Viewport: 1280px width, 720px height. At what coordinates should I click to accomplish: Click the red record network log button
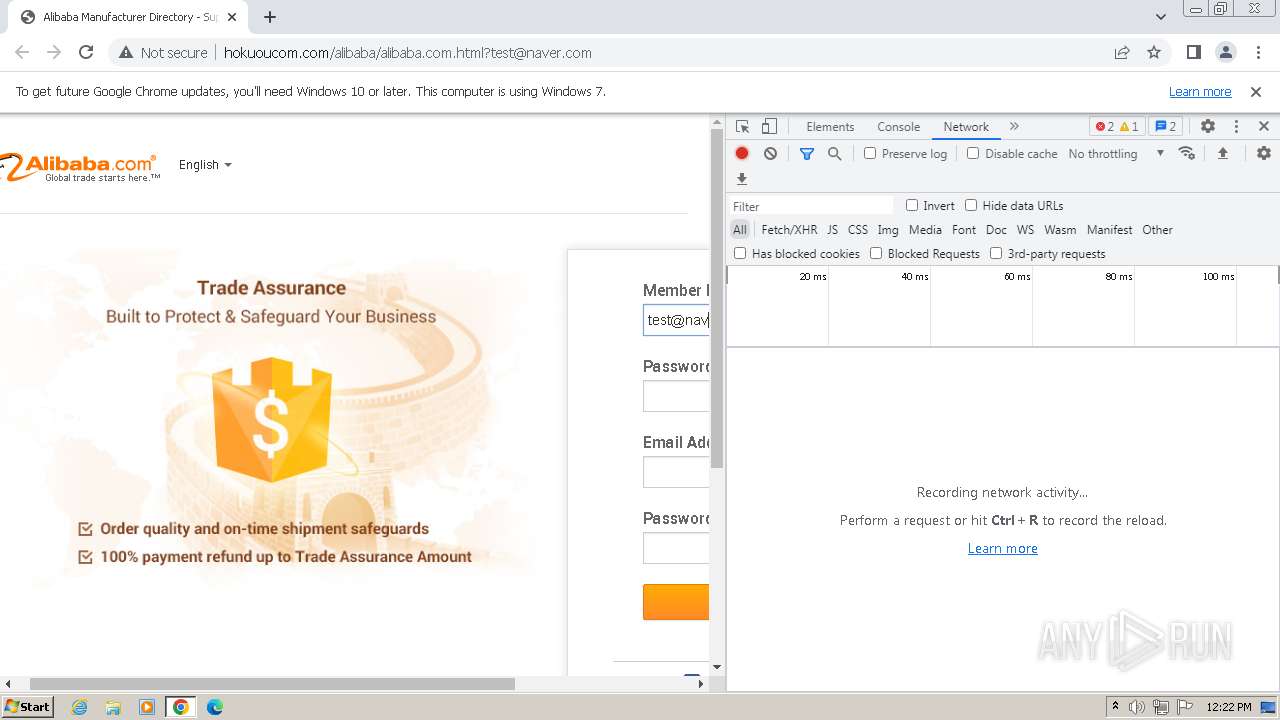[742, 153]
